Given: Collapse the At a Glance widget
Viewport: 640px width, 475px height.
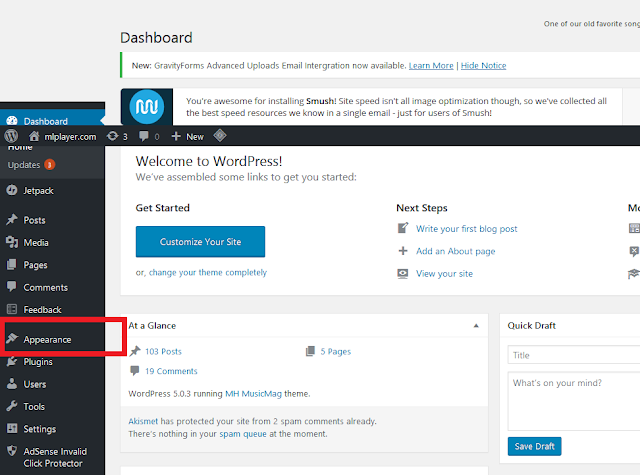Looking at the screenshot, I should click(x=476, y=326).
